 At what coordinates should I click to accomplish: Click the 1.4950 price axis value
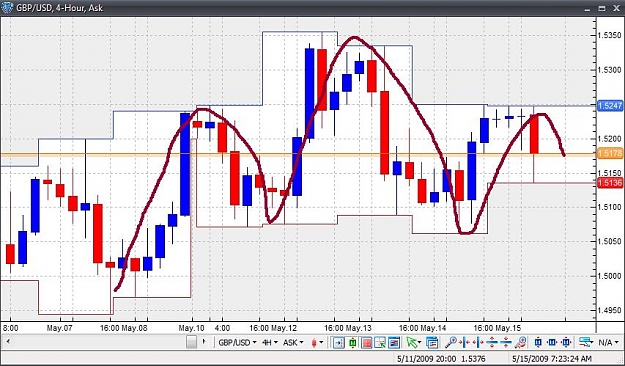tap(610, 310)
